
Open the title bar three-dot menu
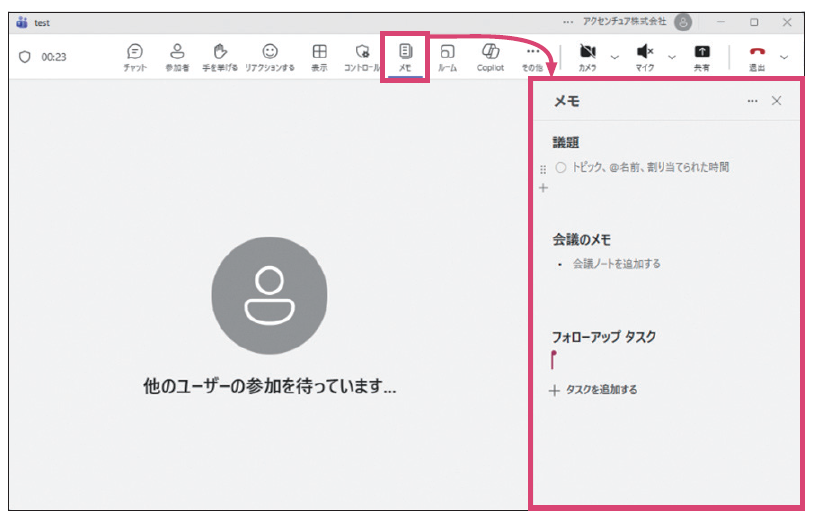point(568,22)
